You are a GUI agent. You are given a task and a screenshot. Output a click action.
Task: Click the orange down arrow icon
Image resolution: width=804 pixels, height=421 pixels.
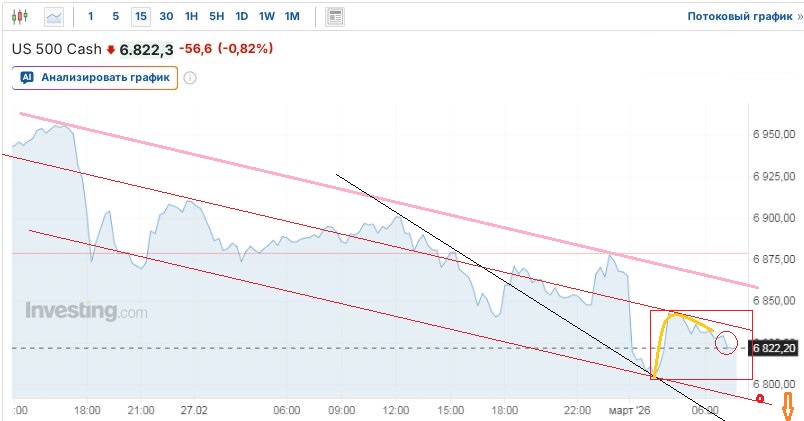[x=787, y=405]
